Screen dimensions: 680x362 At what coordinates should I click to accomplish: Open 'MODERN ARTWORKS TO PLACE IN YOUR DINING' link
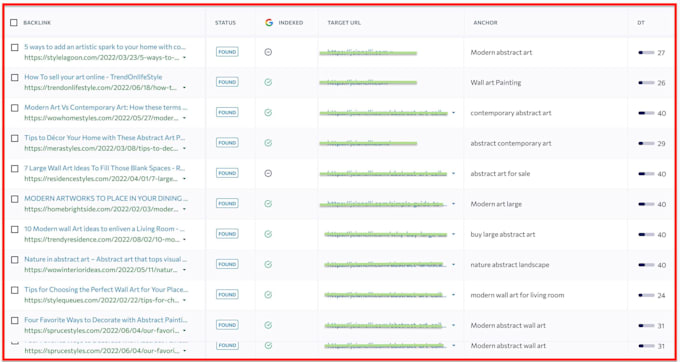click(106, 198)
